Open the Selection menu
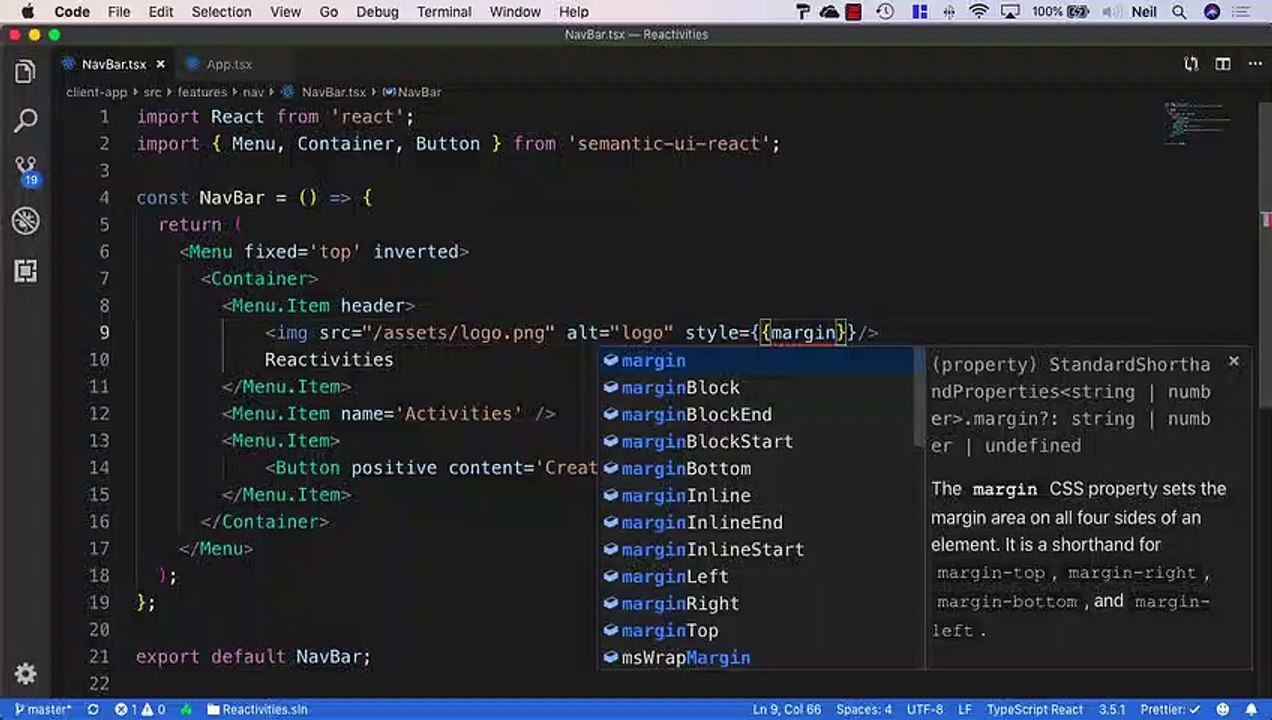The width and height of the screenshot is (1272, 720). [x=221, y=12]
